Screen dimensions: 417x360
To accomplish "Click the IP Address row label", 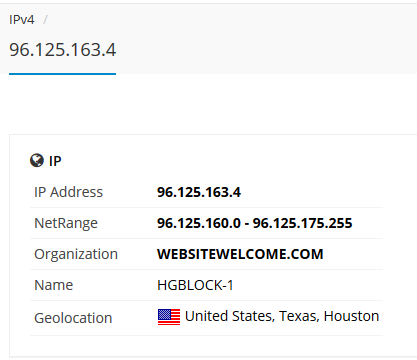I will click(x=69, y=192).
